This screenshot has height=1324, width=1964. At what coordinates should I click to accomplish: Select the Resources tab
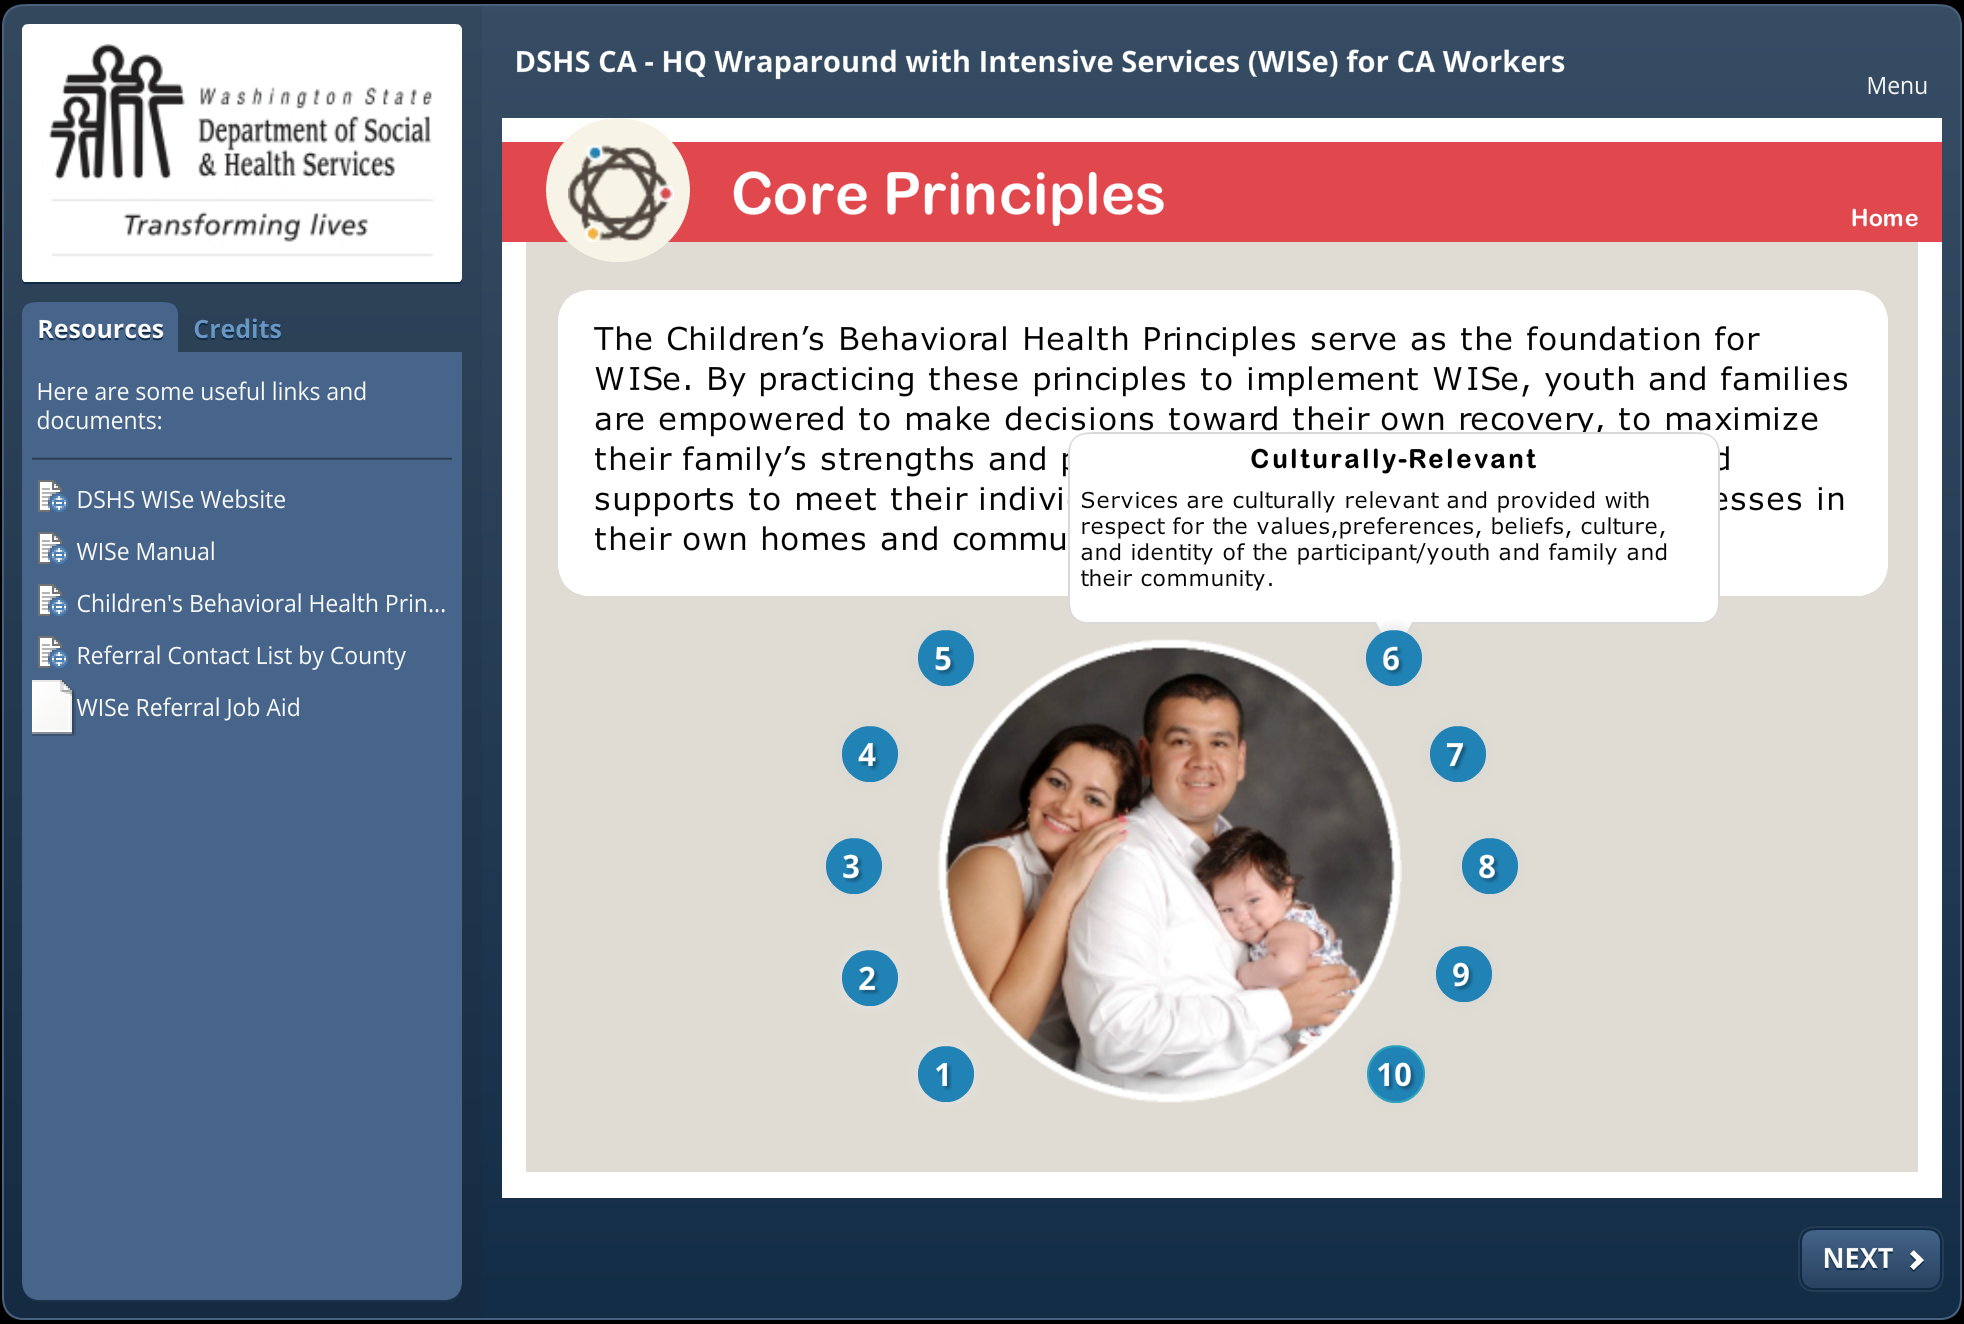click(x=100, y=329)
